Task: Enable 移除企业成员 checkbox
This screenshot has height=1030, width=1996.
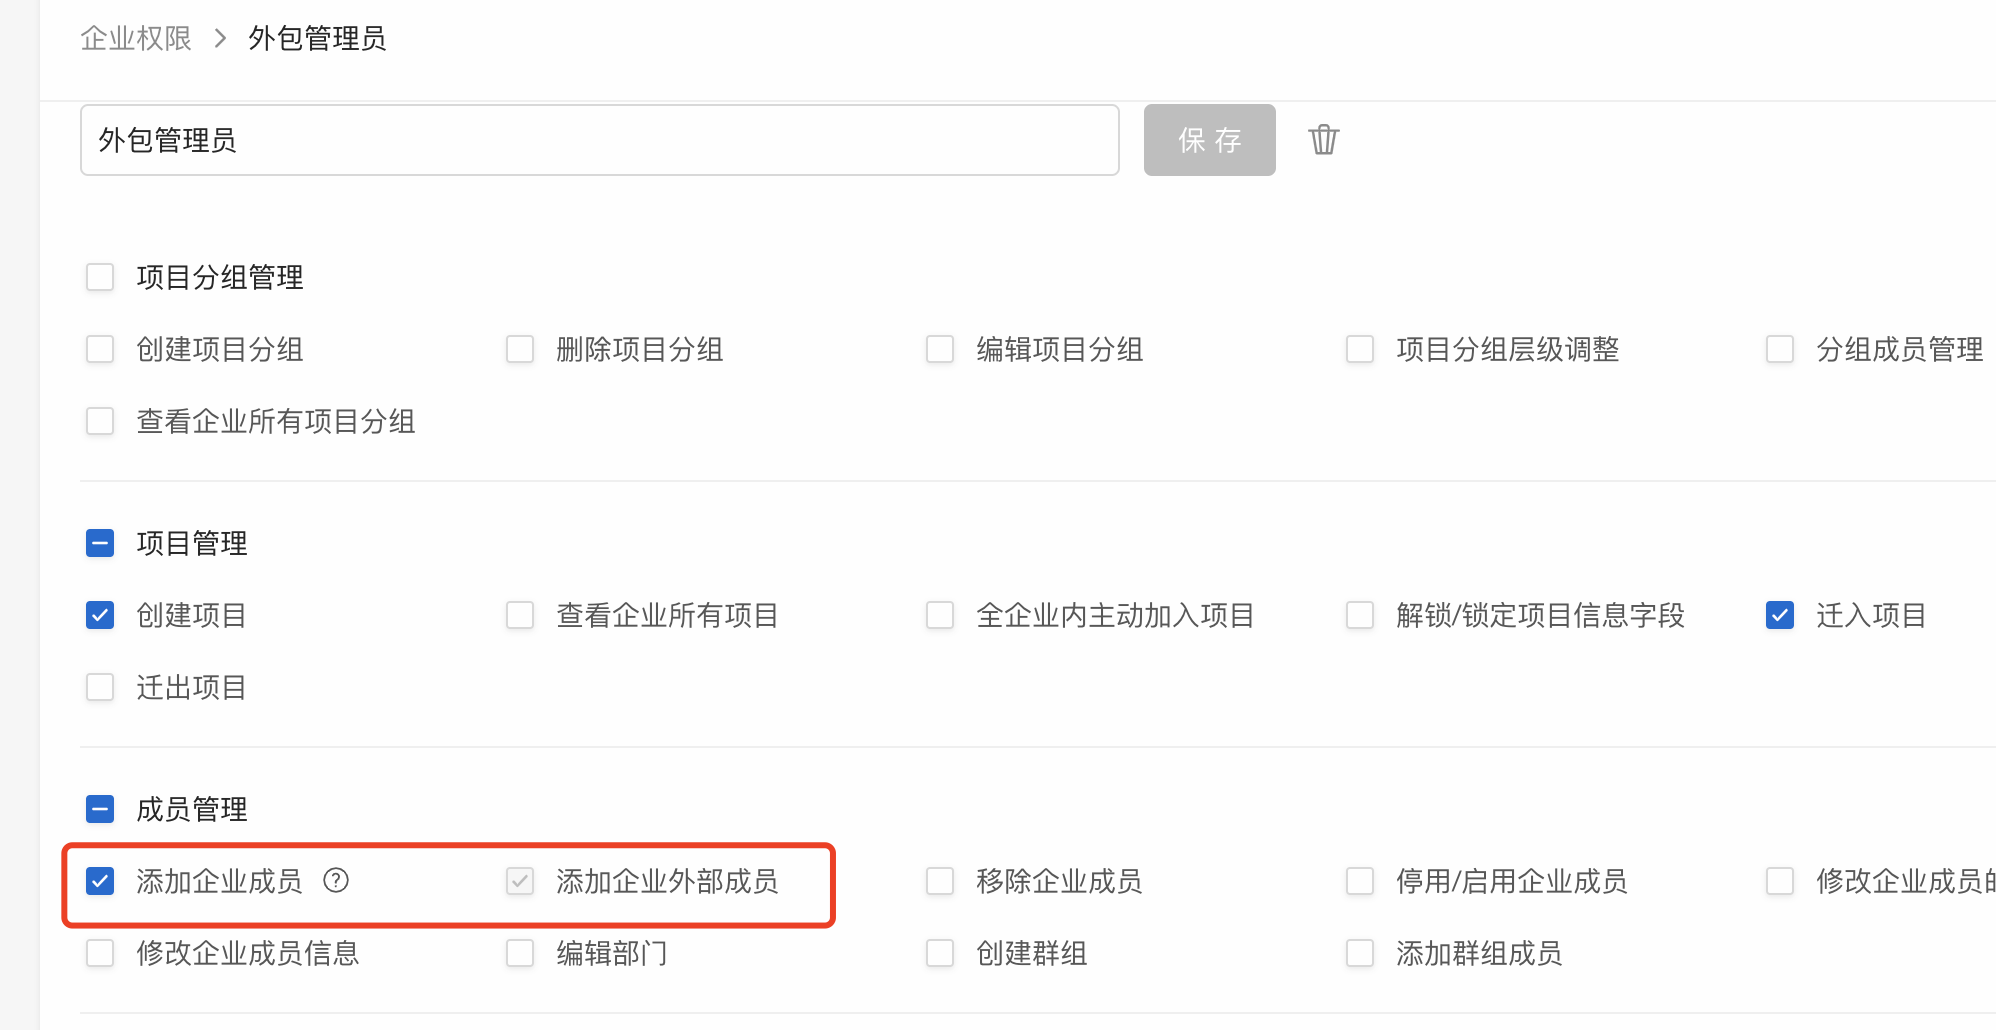Action: pos(940,881)
